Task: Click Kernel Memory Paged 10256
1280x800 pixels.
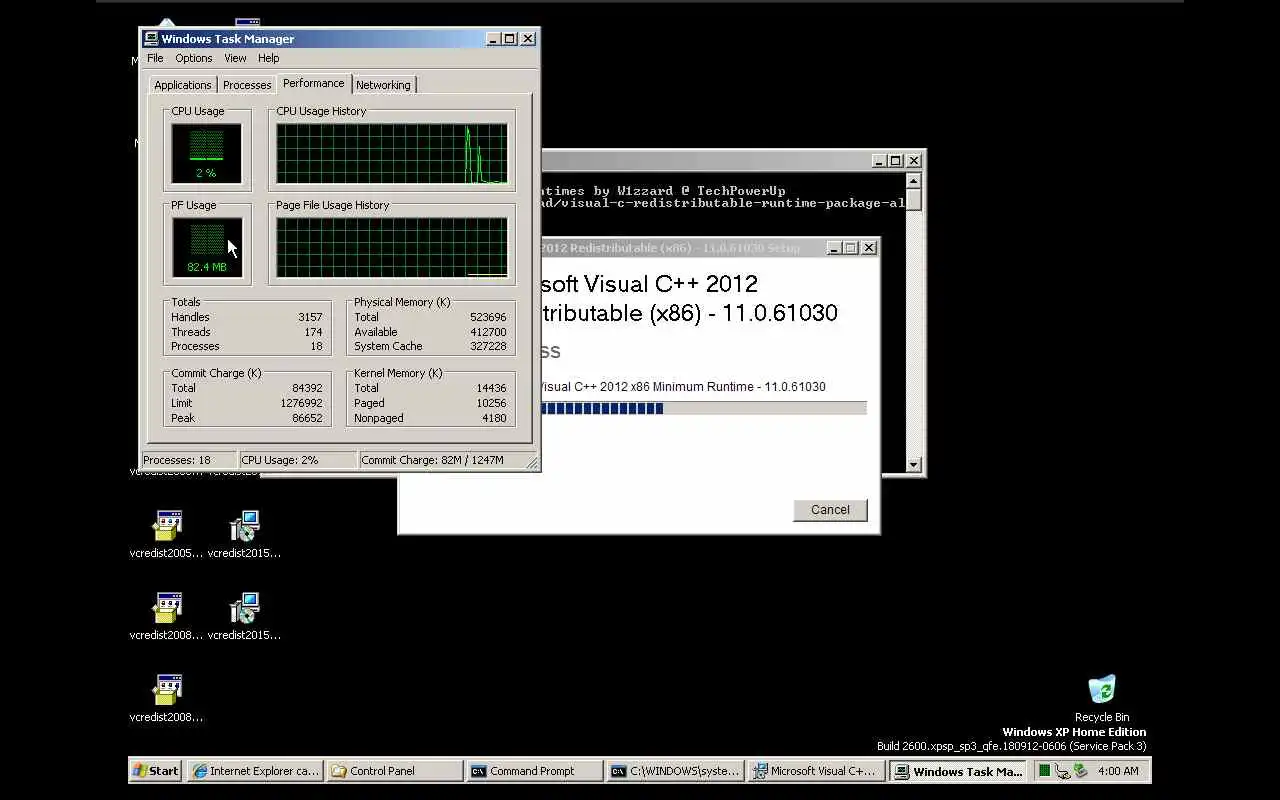Action: 491,403
